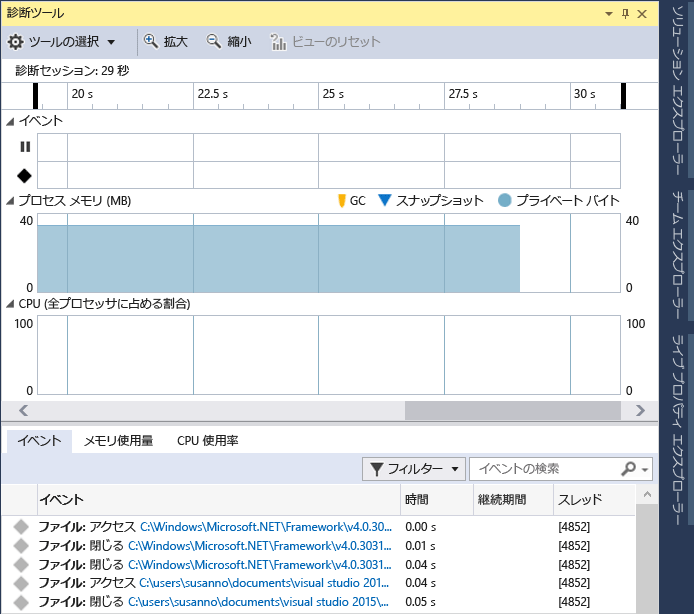
Task: Sort by 継続期間 column header
Action: tap(513, 500)
